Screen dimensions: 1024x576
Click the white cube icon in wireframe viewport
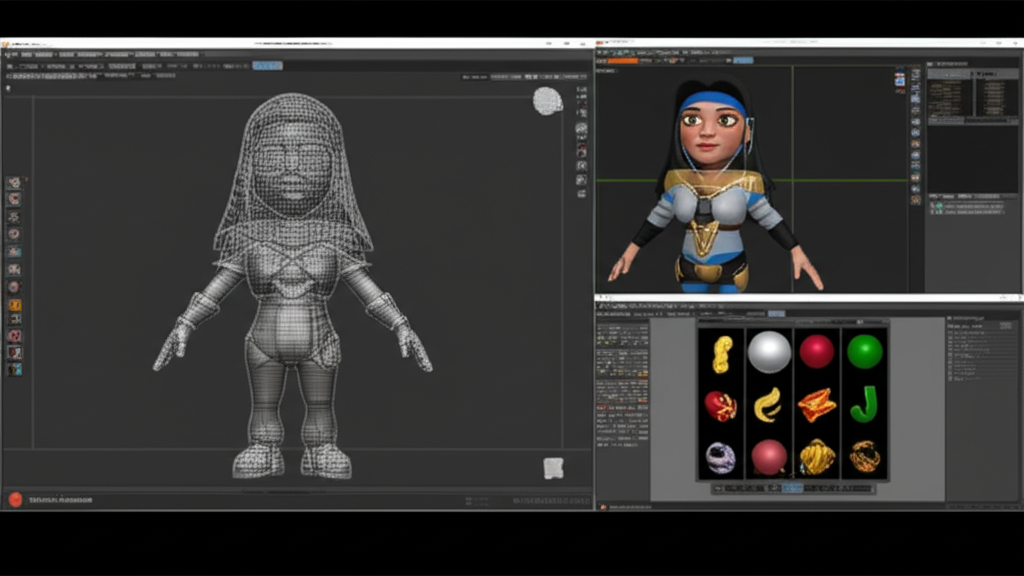[553, 468]
